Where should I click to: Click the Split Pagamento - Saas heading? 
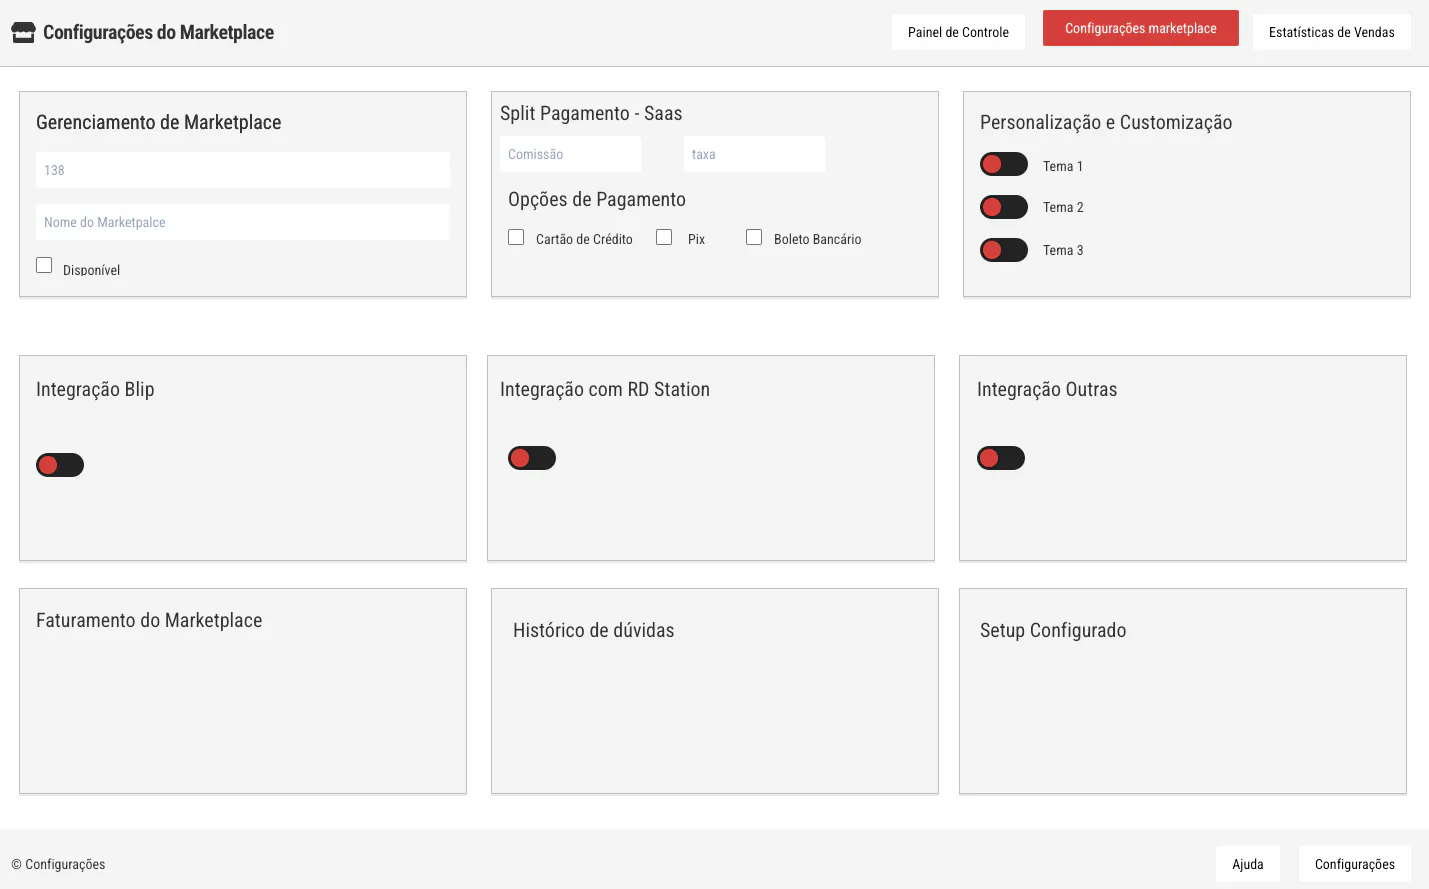point(591,113)
